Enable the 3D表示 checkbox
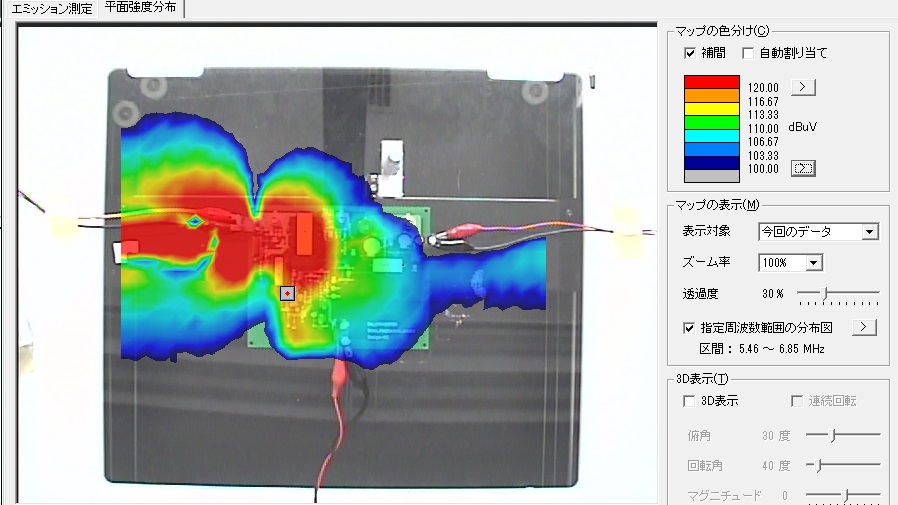Image resolution: width=898 pixels, height=505 pixels. [689, 401]
